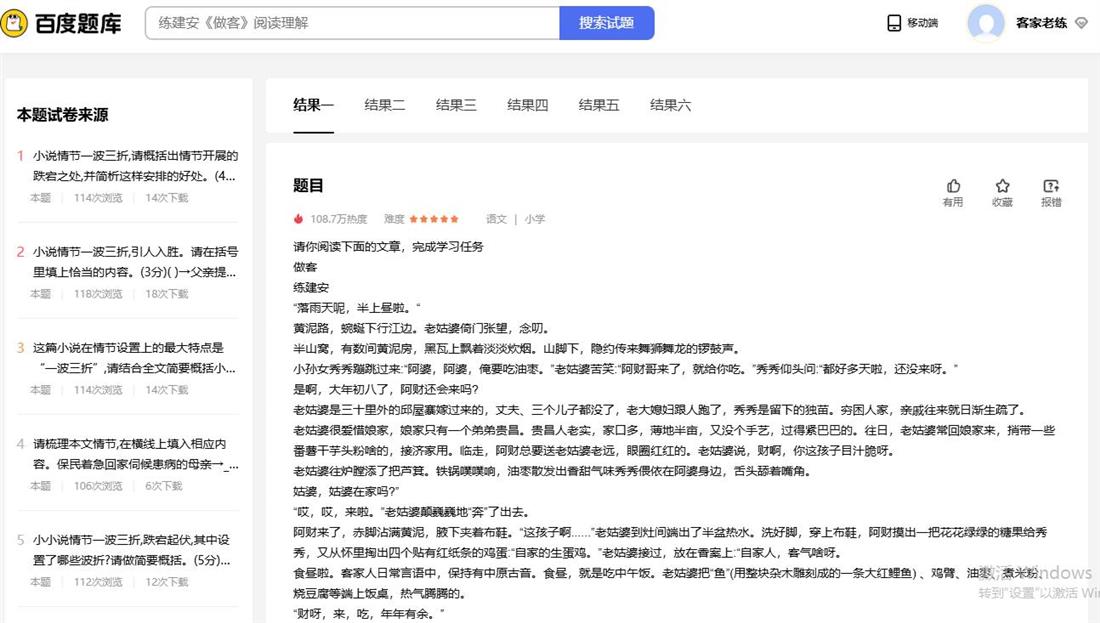This screenshot has width=1100, height=623.
Task: Switch to the 结果五 tab
Action: 598,105
